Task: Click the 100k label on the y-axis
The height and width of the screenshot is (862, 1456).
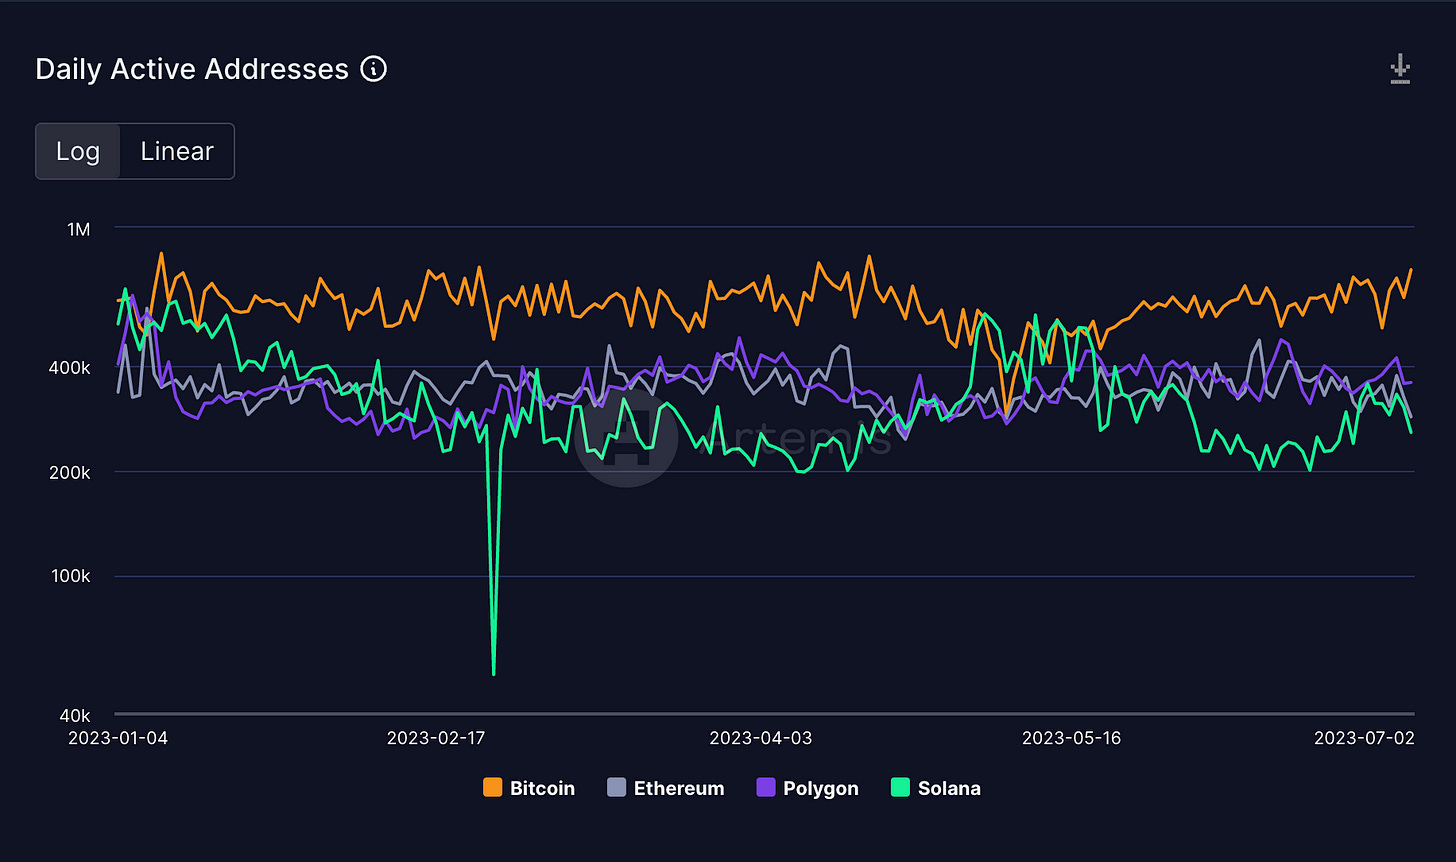Action: (x=72, y=576)
